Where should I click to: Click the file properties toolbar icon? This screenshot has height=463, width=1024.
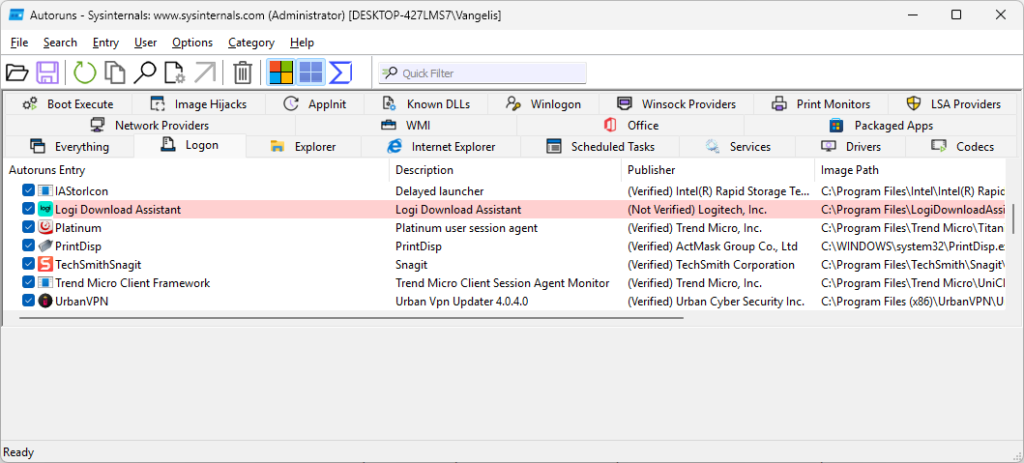point(174,72)
